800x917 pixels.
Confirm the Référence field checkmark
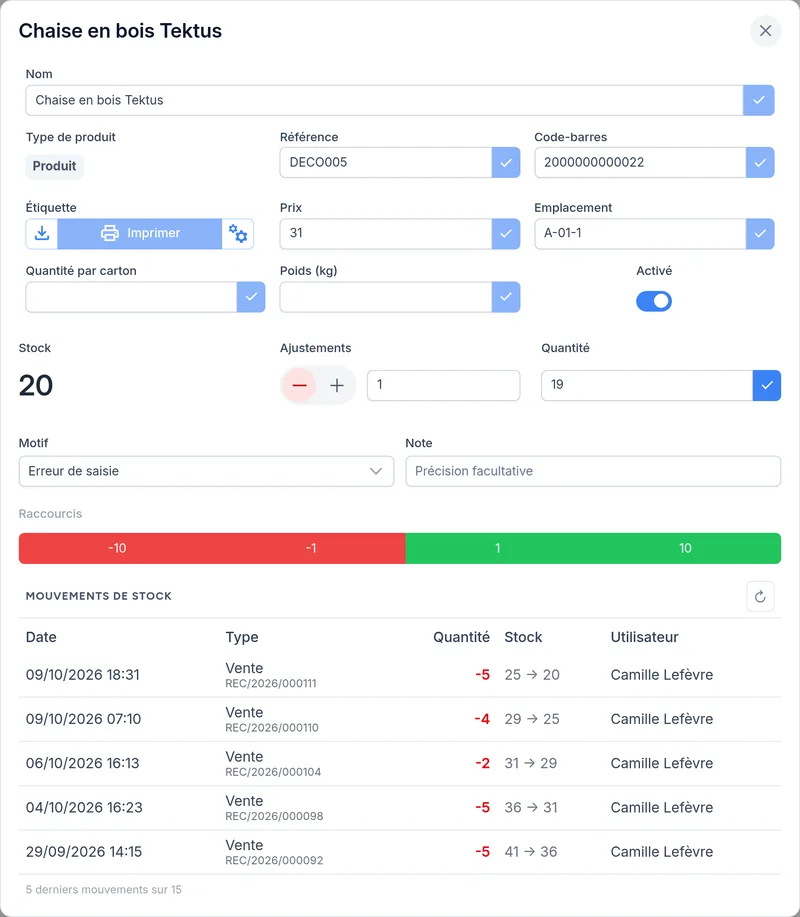[506, 163]
